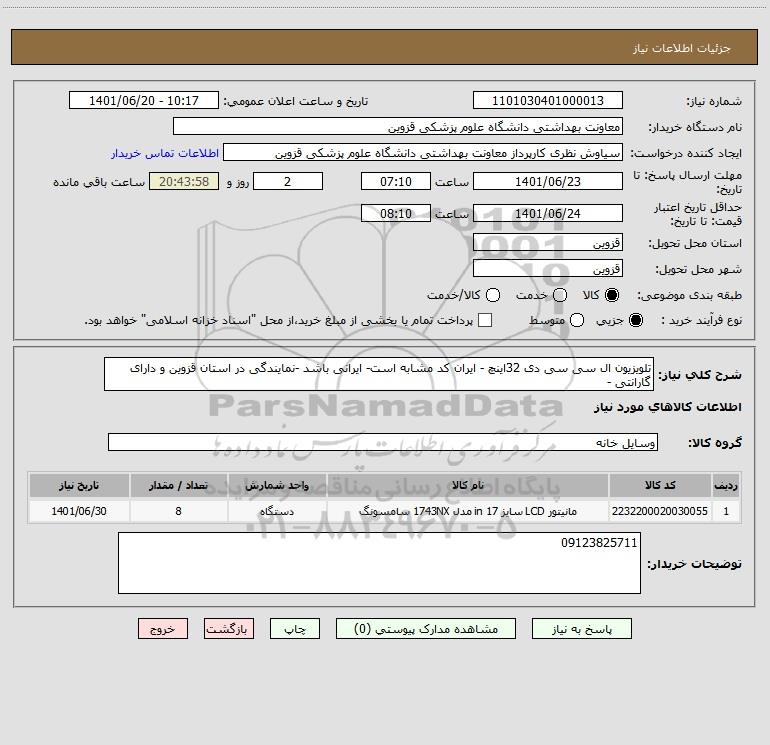Click the general need description text box
Screen dimensions: 770x745
tap(379, 374)
